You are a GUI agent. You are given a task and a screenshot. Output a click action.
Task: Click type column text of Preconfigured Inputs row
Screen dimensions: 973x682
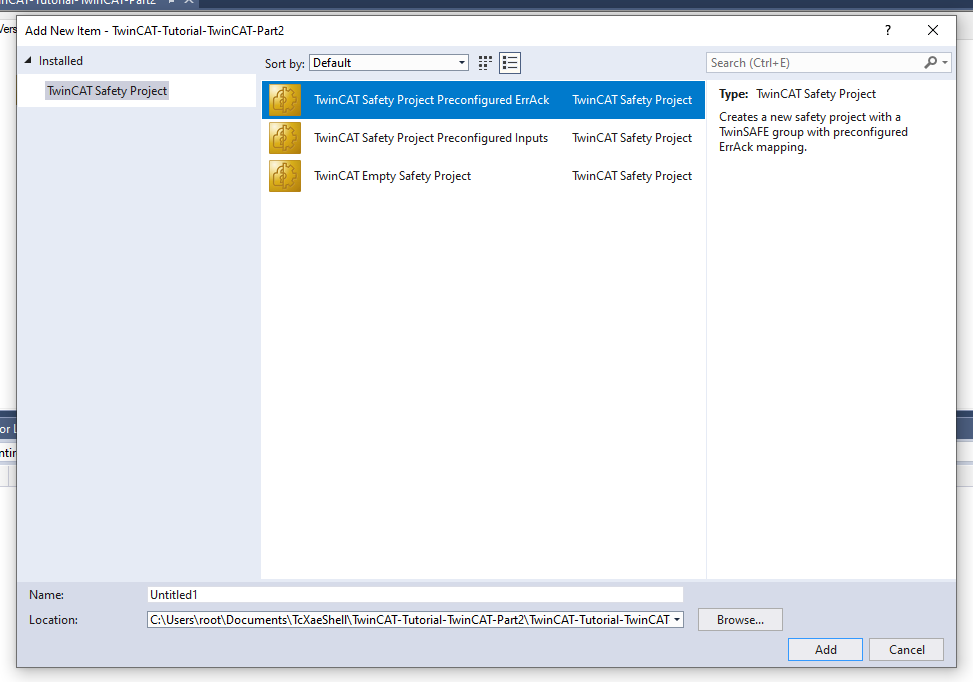point(632,138)
